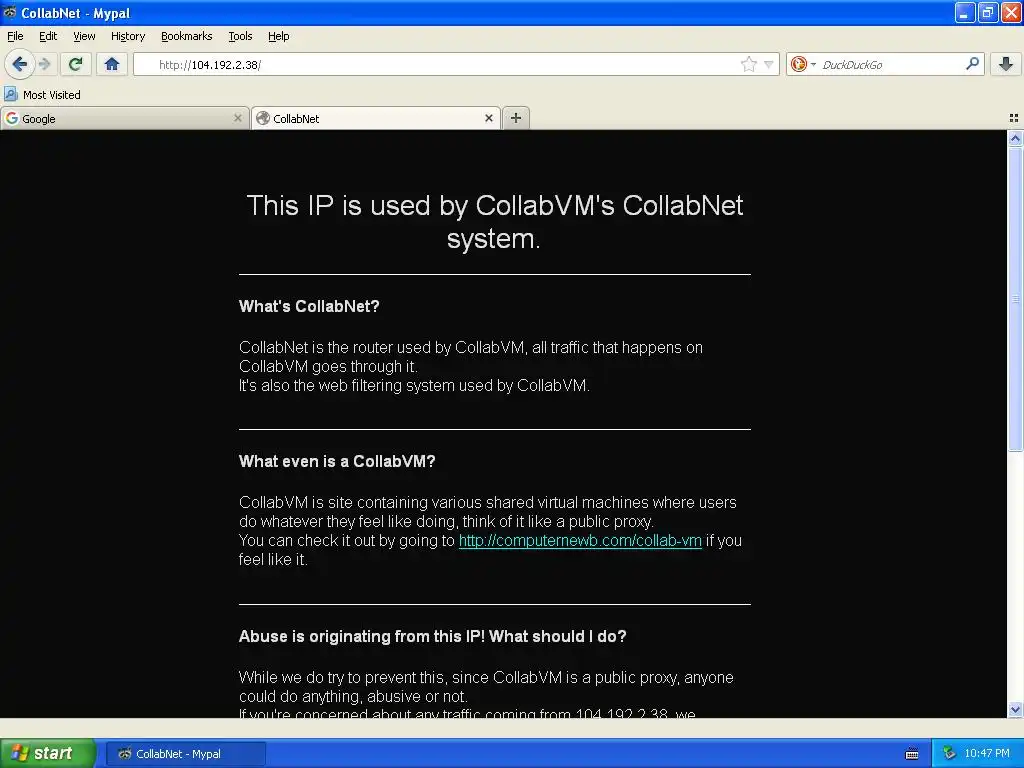Open the URL history dropdown arrow
1024x768 pixels.
tap(769, 64)
